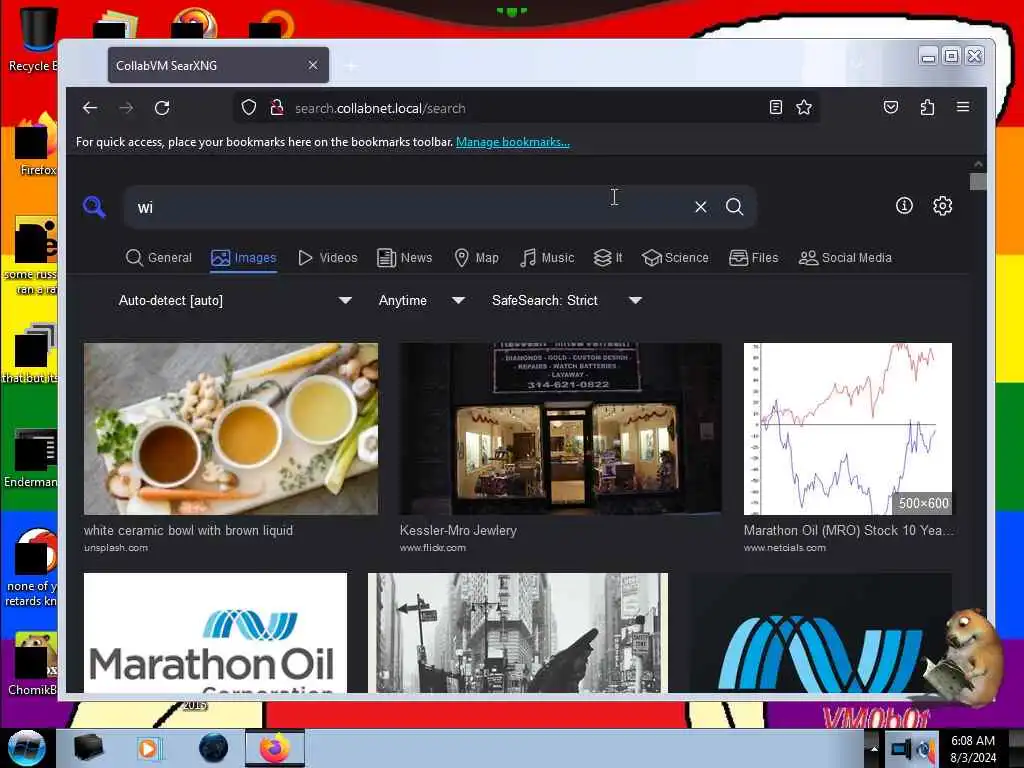Open the Anytime time range dropdown
Screen dimensions: 1024x768
coord(422,300)
